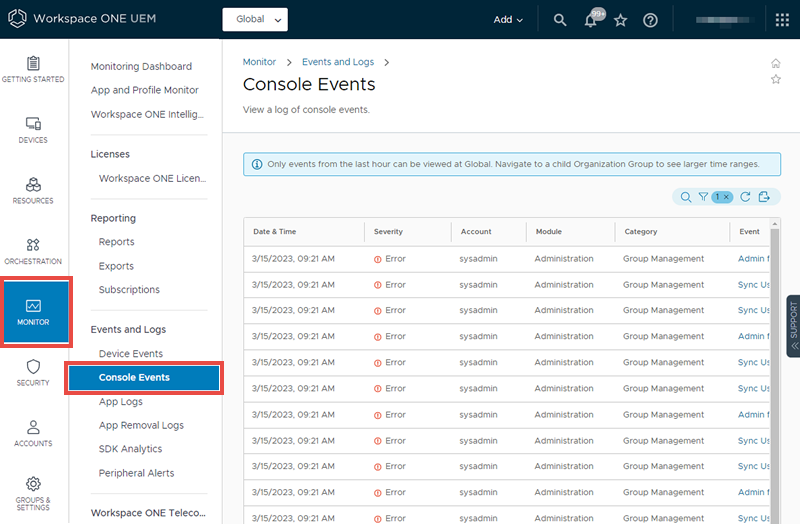Click Events and Logs breadcrumb link
The image size is (800, 524).
pos(338,62)
